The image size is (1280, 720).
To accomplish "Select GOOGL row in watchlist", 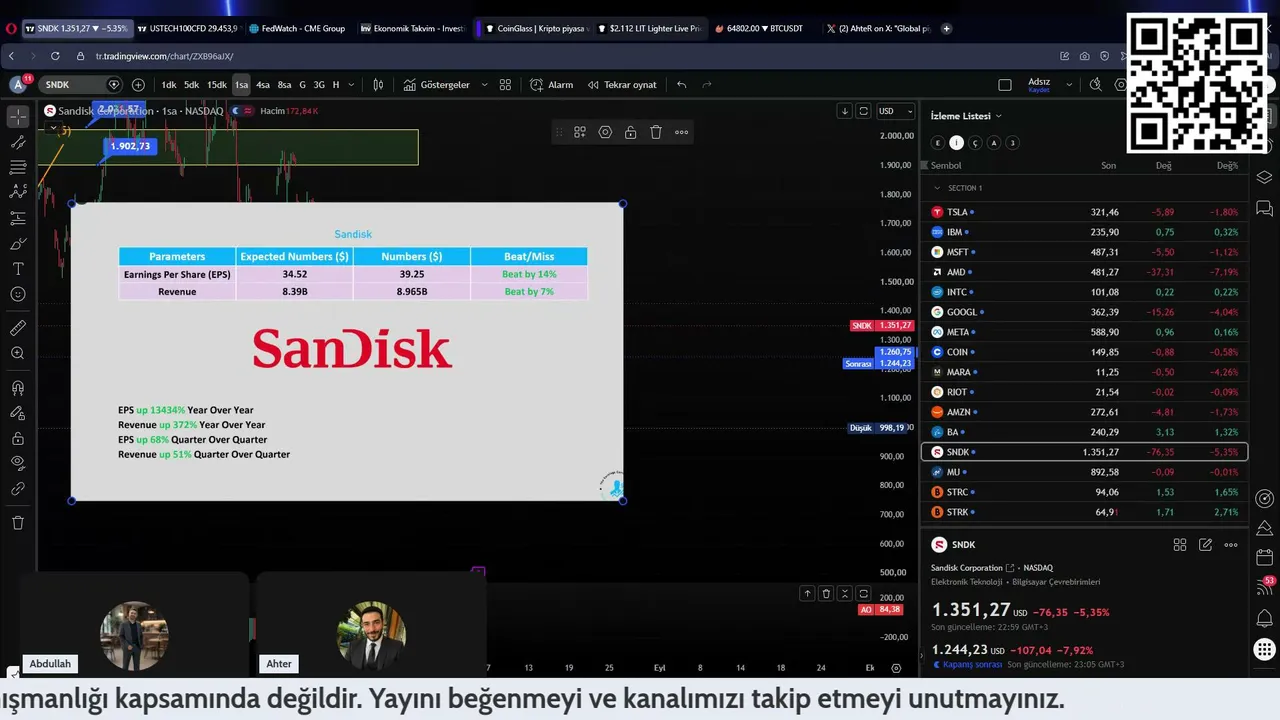I will click(1085, 312).
